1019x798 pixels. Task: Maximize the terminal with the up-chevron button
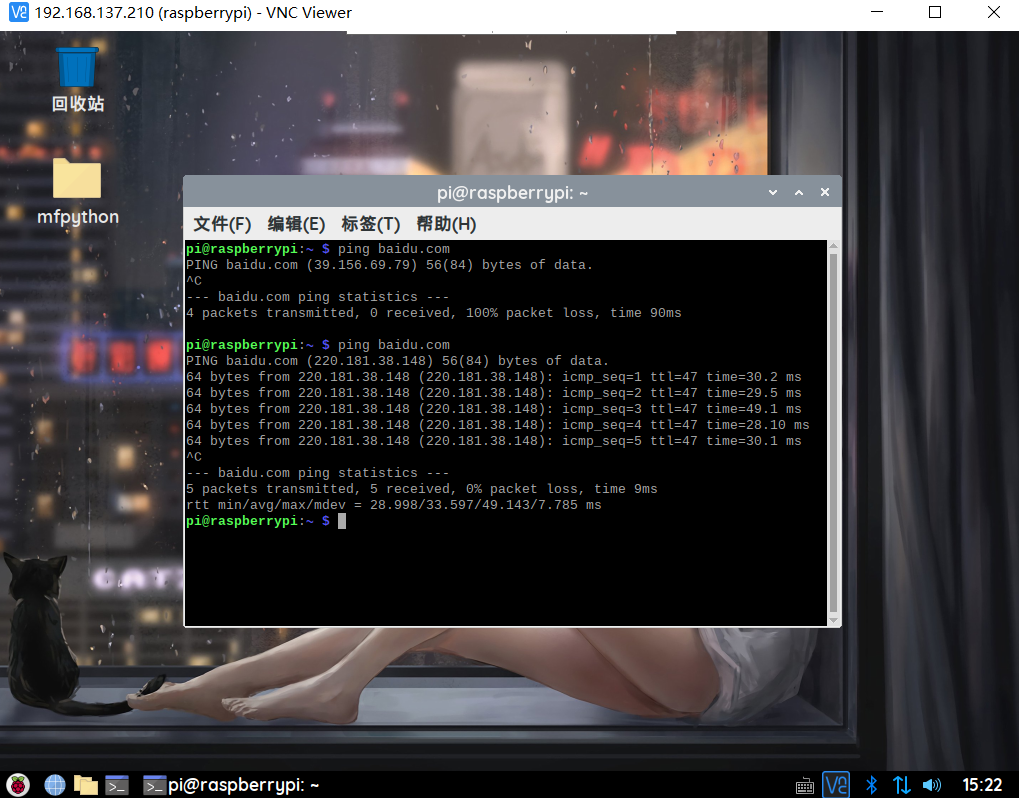click(x=799, y=192)
